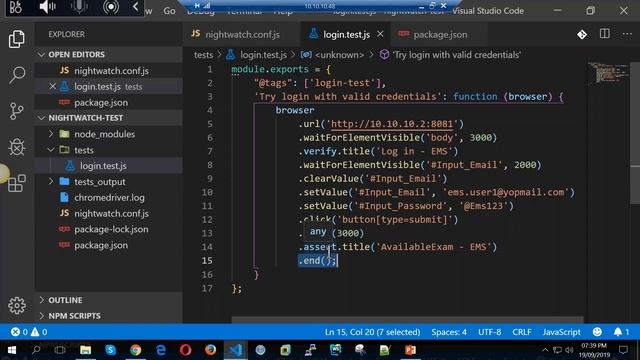The image size is (640, 360).
Task: Switch to the nightwatch.conf.js tab
Action: (x=241, y=34)
